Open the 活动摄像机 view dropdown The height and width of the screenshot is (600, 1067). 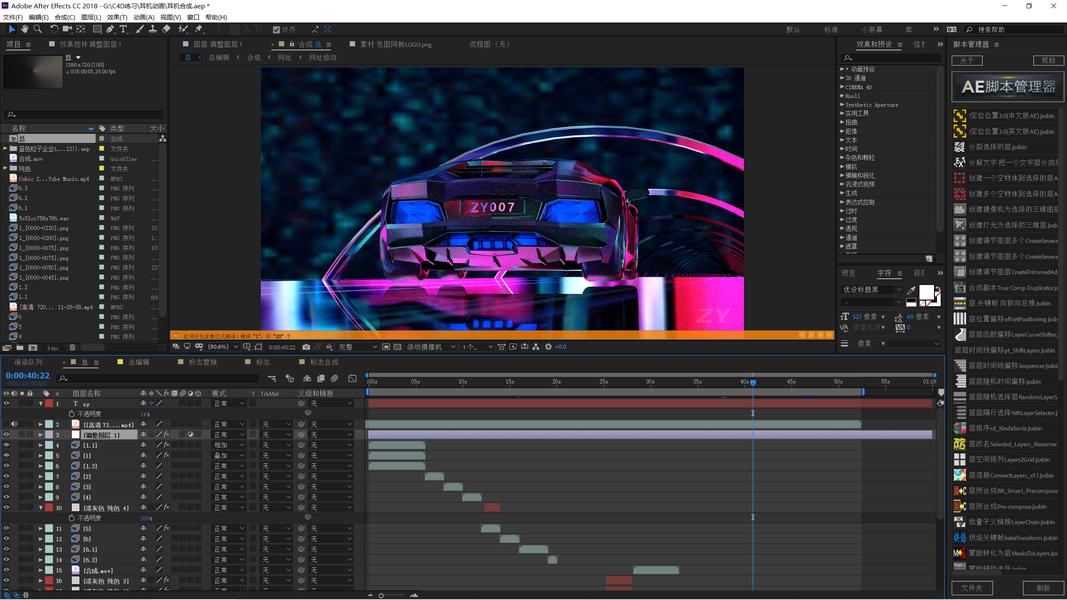pos(431,347)
